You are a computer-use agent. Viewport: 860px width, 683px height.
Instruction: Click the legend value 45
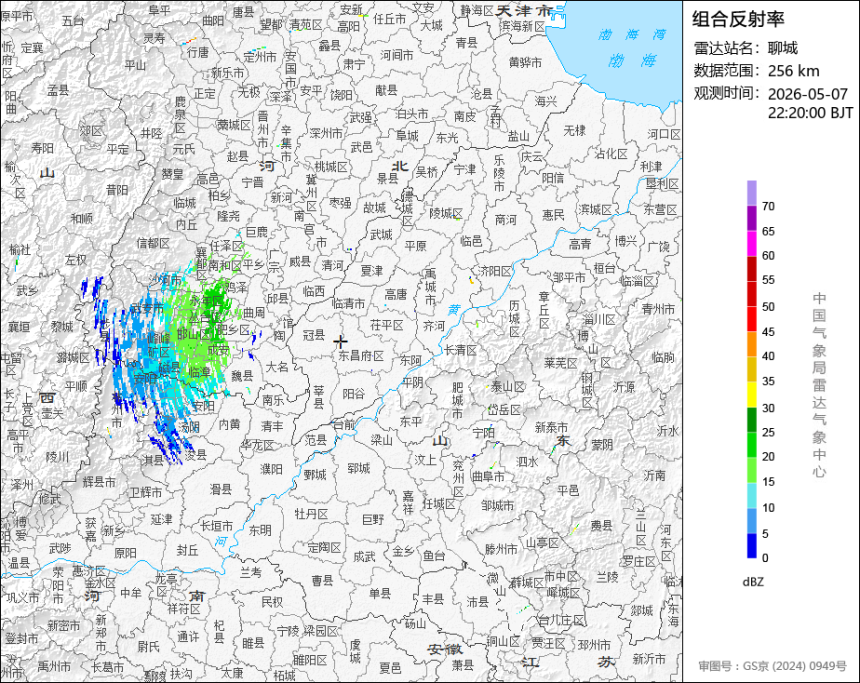point(768,332)
